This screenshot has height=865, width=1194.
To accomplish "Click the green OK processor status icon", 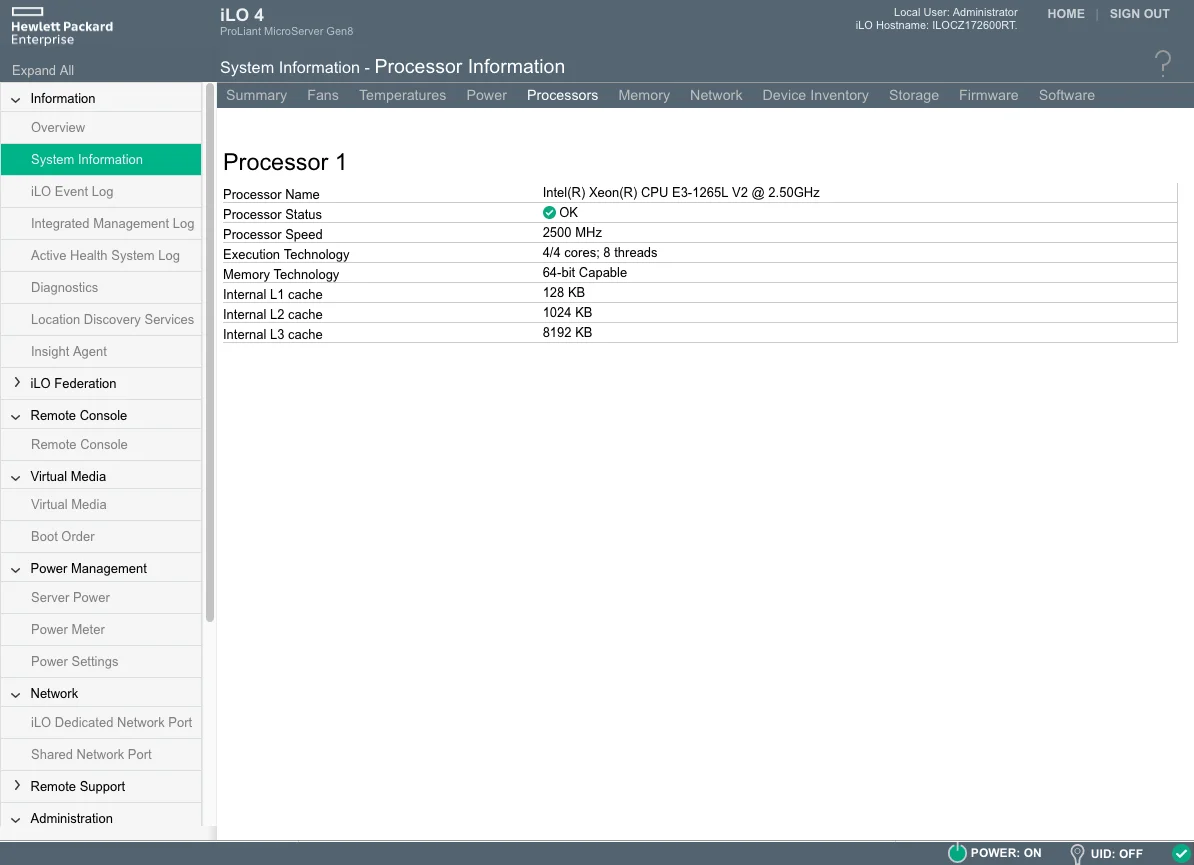I will (x=549, y=212).
